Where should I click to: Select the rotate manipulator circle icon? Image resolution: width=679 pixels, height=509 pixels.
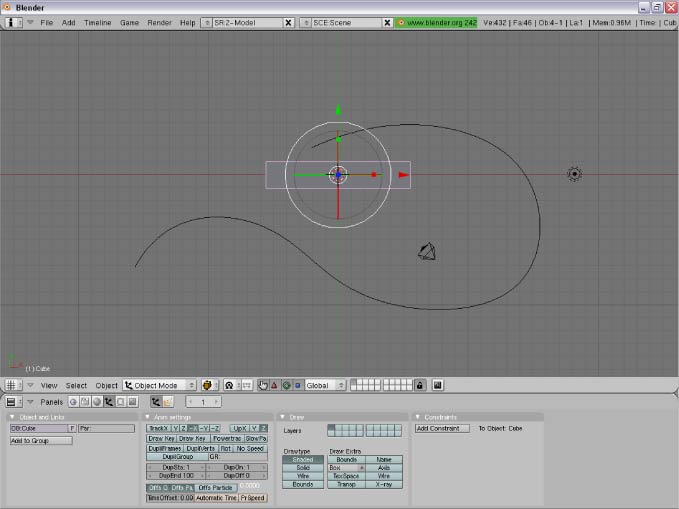click(x=286, y=385)
